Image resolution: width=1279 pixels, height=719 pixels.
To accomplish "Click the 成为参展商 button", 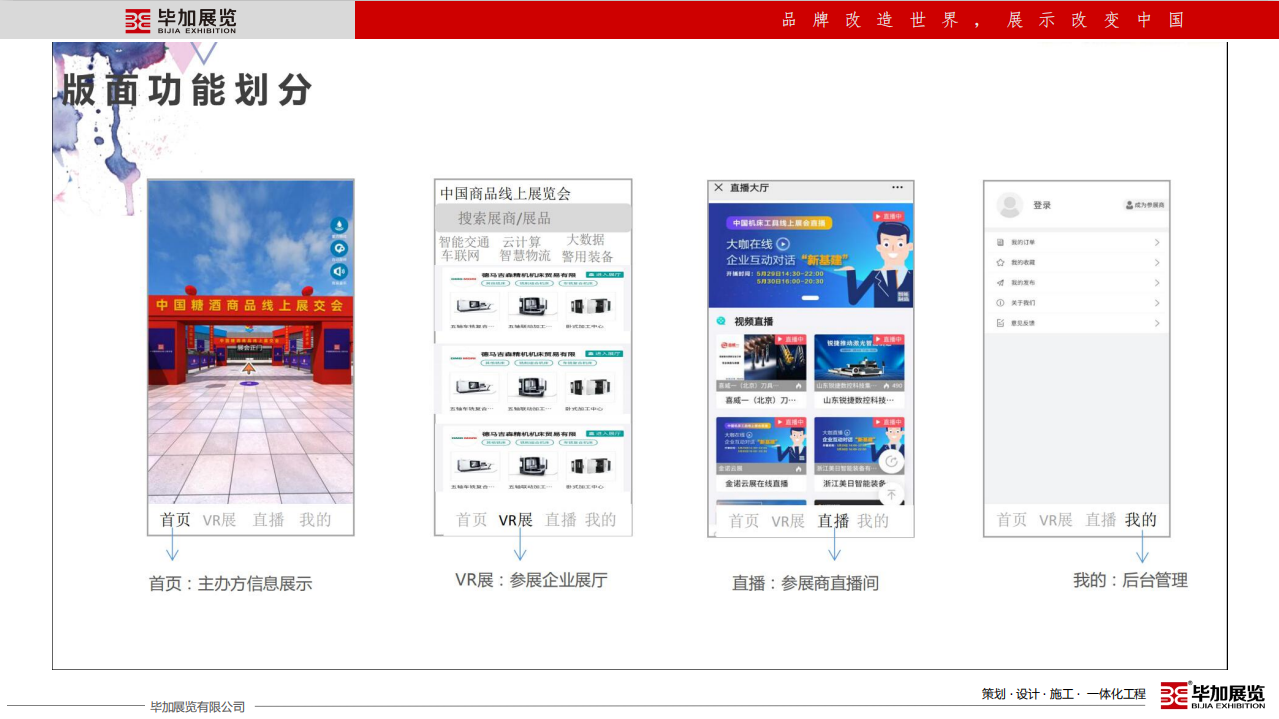I will point(1145,205).
